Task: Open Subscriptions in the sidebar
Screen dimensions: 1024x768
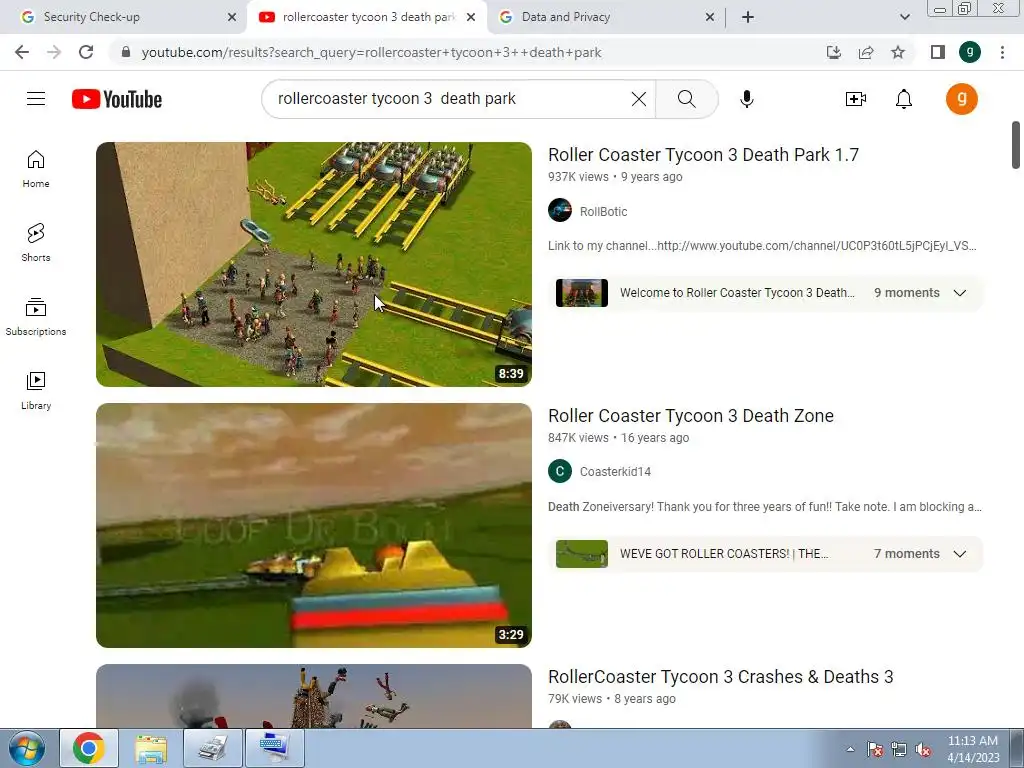Action: pos(36,317)
